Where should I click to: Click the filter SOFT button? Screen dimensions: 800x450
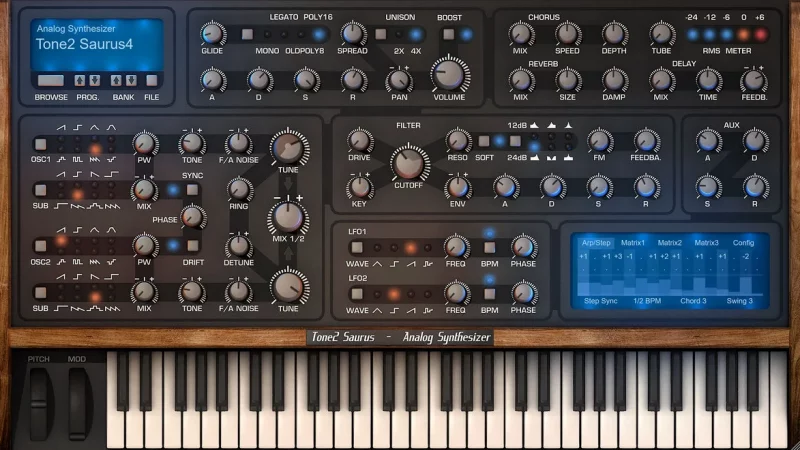click(x=485, y=141)
